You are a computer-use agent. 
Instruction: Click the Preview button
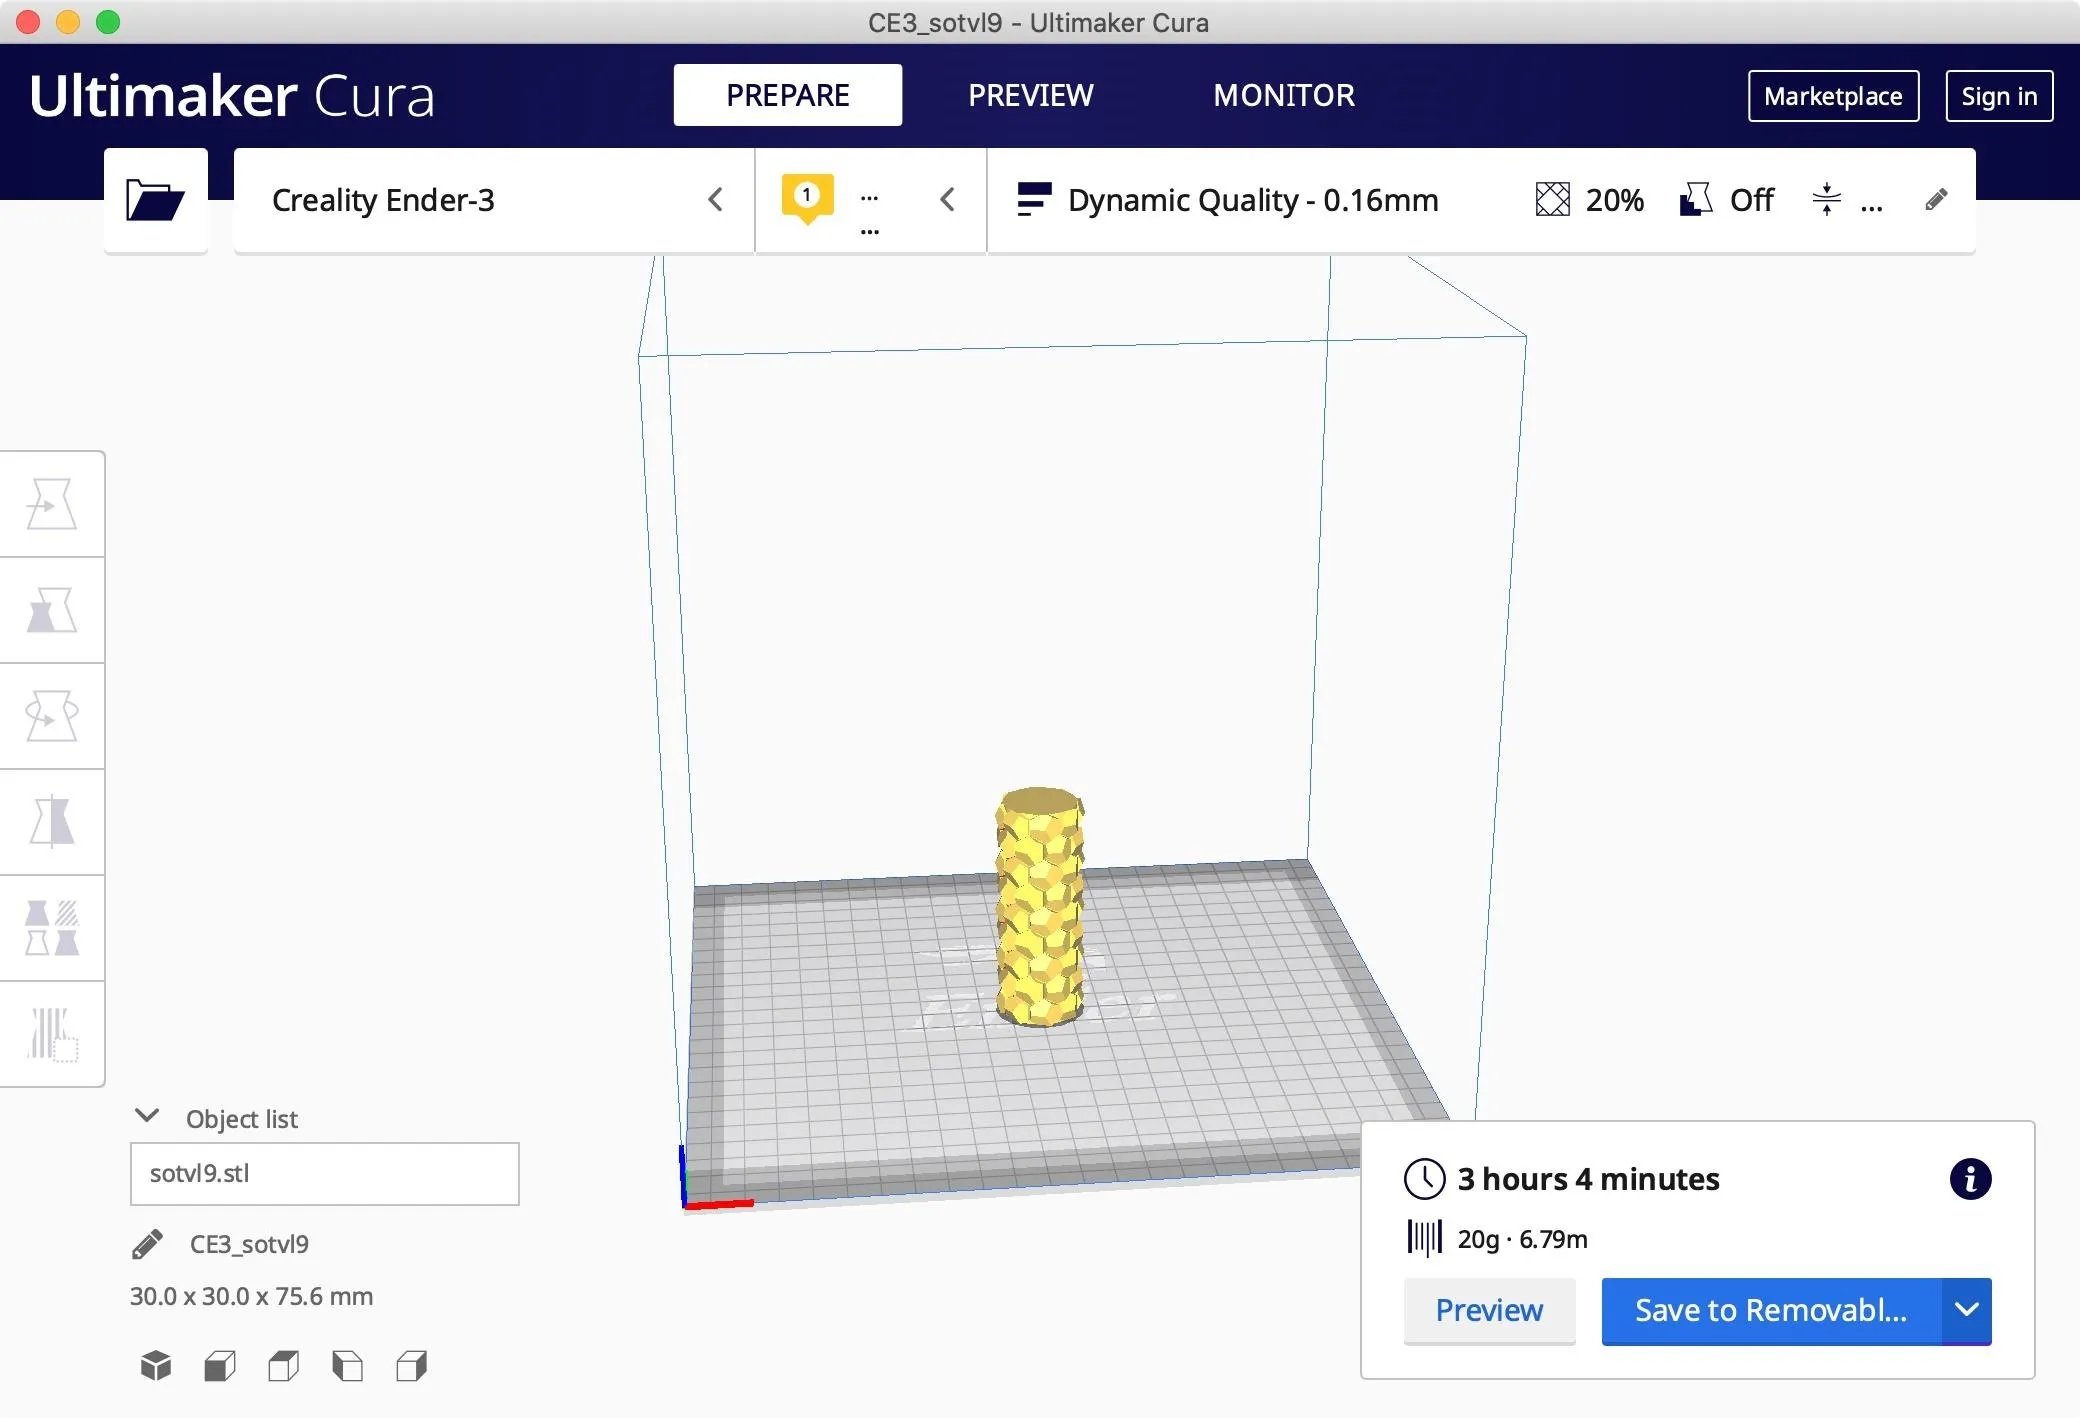1489,1311
